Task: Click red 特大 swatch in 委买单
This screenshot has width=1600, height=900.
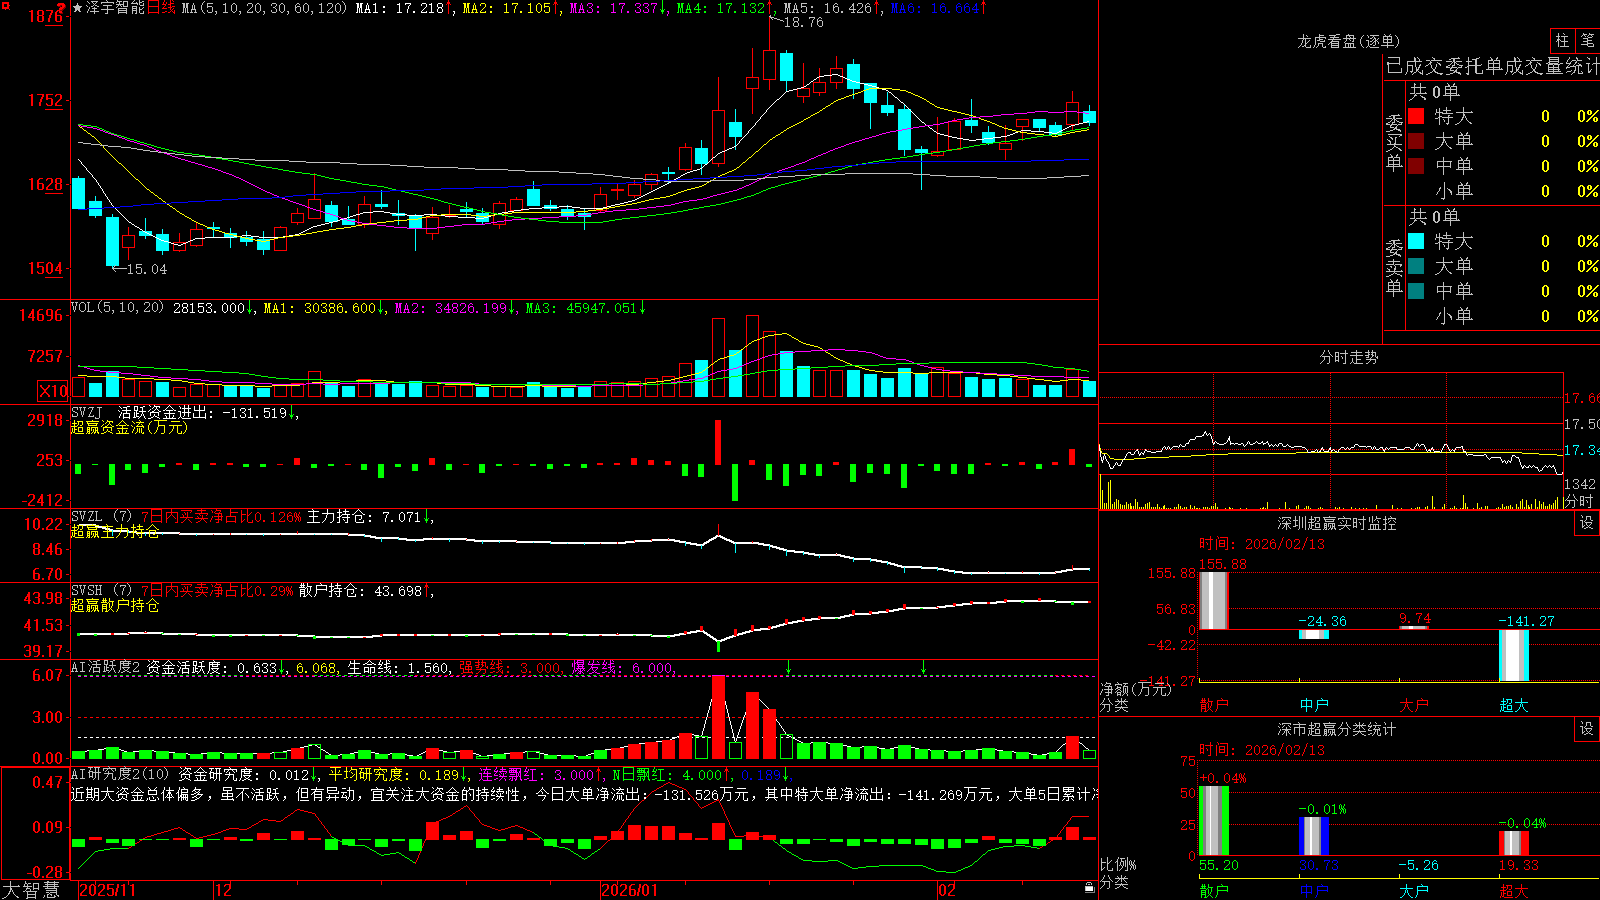Action: (x=1416, y=116)
